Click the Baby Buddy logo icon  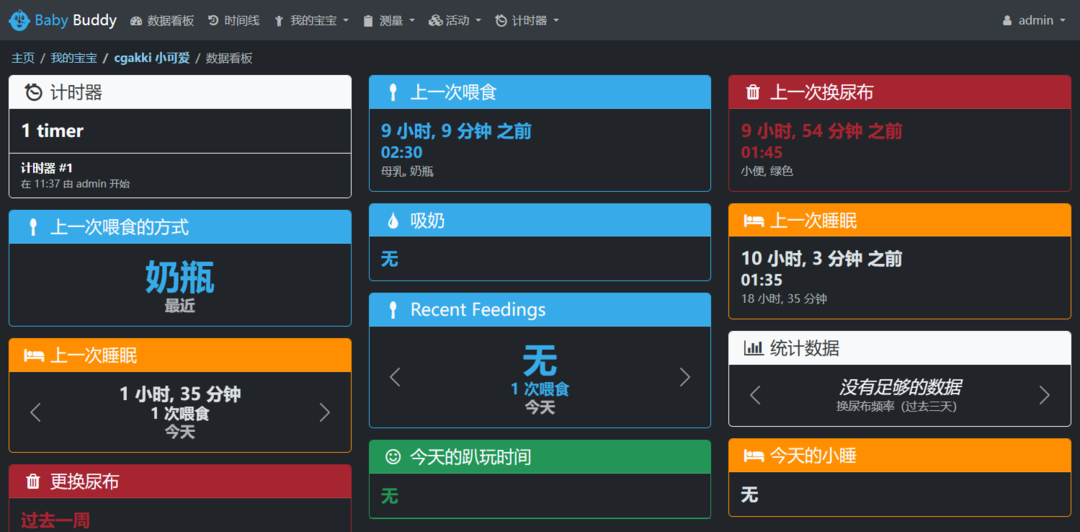(x=19, y=20)
